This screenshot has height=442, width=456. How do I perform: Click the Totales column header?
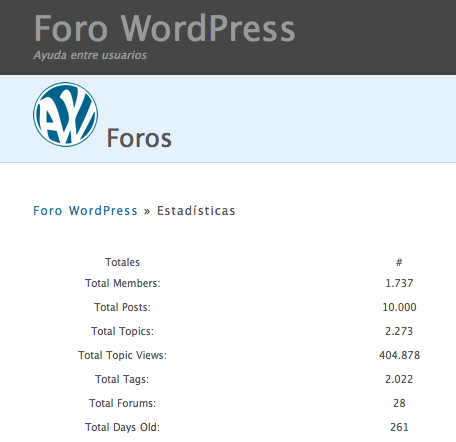(122, 262)
